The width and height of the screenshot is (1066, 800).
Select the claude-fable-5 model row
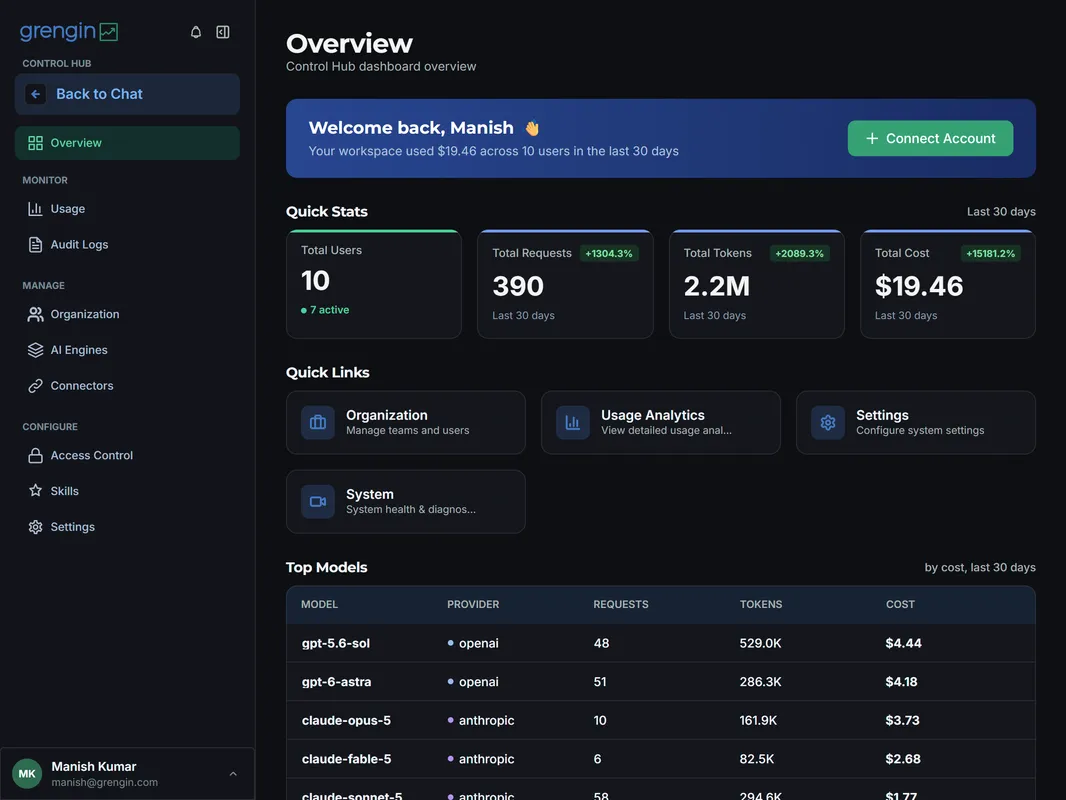pyautogui.click(x=661, y=759)
